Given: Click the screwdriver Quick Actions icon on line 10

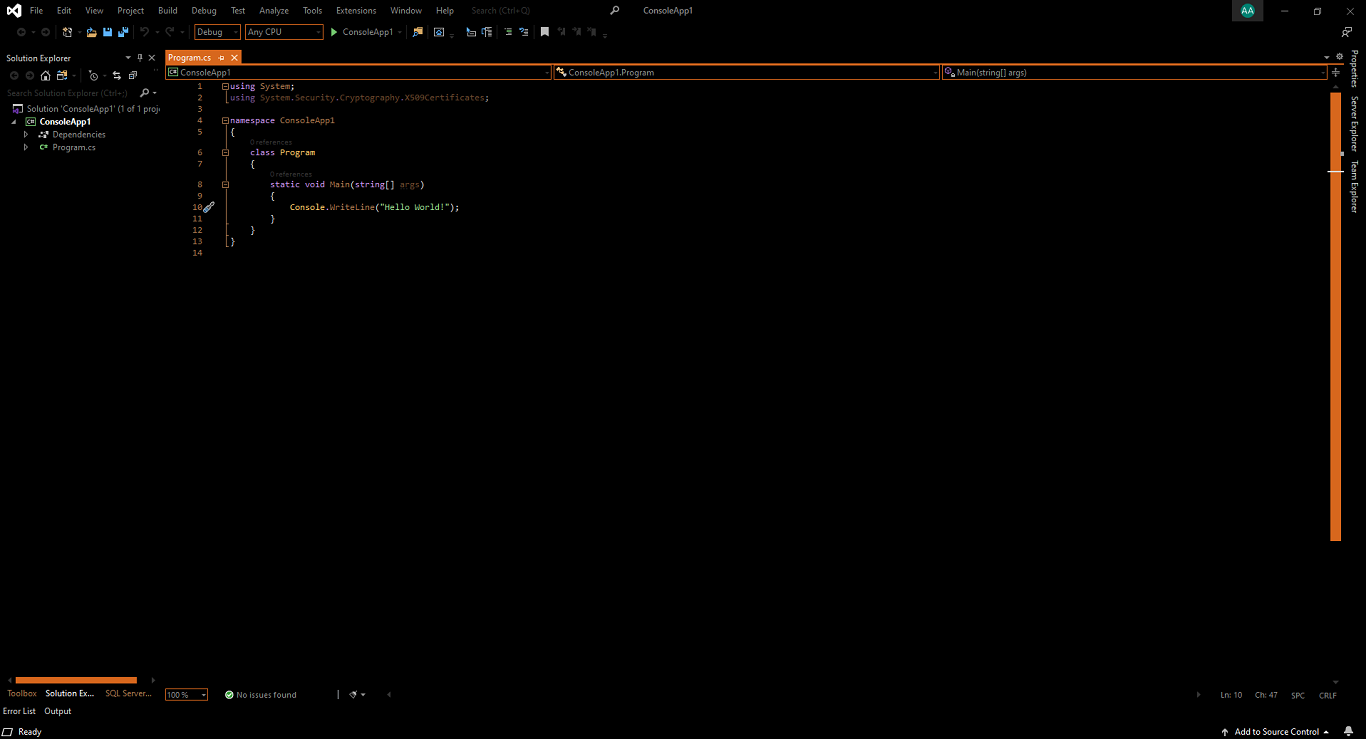Looking at the screenshot, I should 209,207.
